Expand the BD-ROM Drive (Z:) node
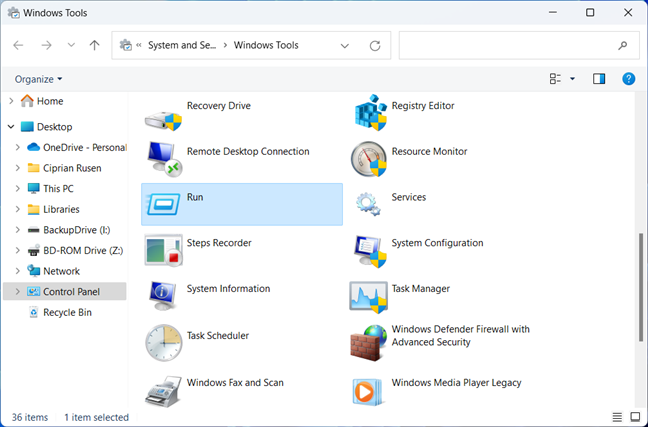The height and width of the screenshot is (427, 648). coord(17,250)
